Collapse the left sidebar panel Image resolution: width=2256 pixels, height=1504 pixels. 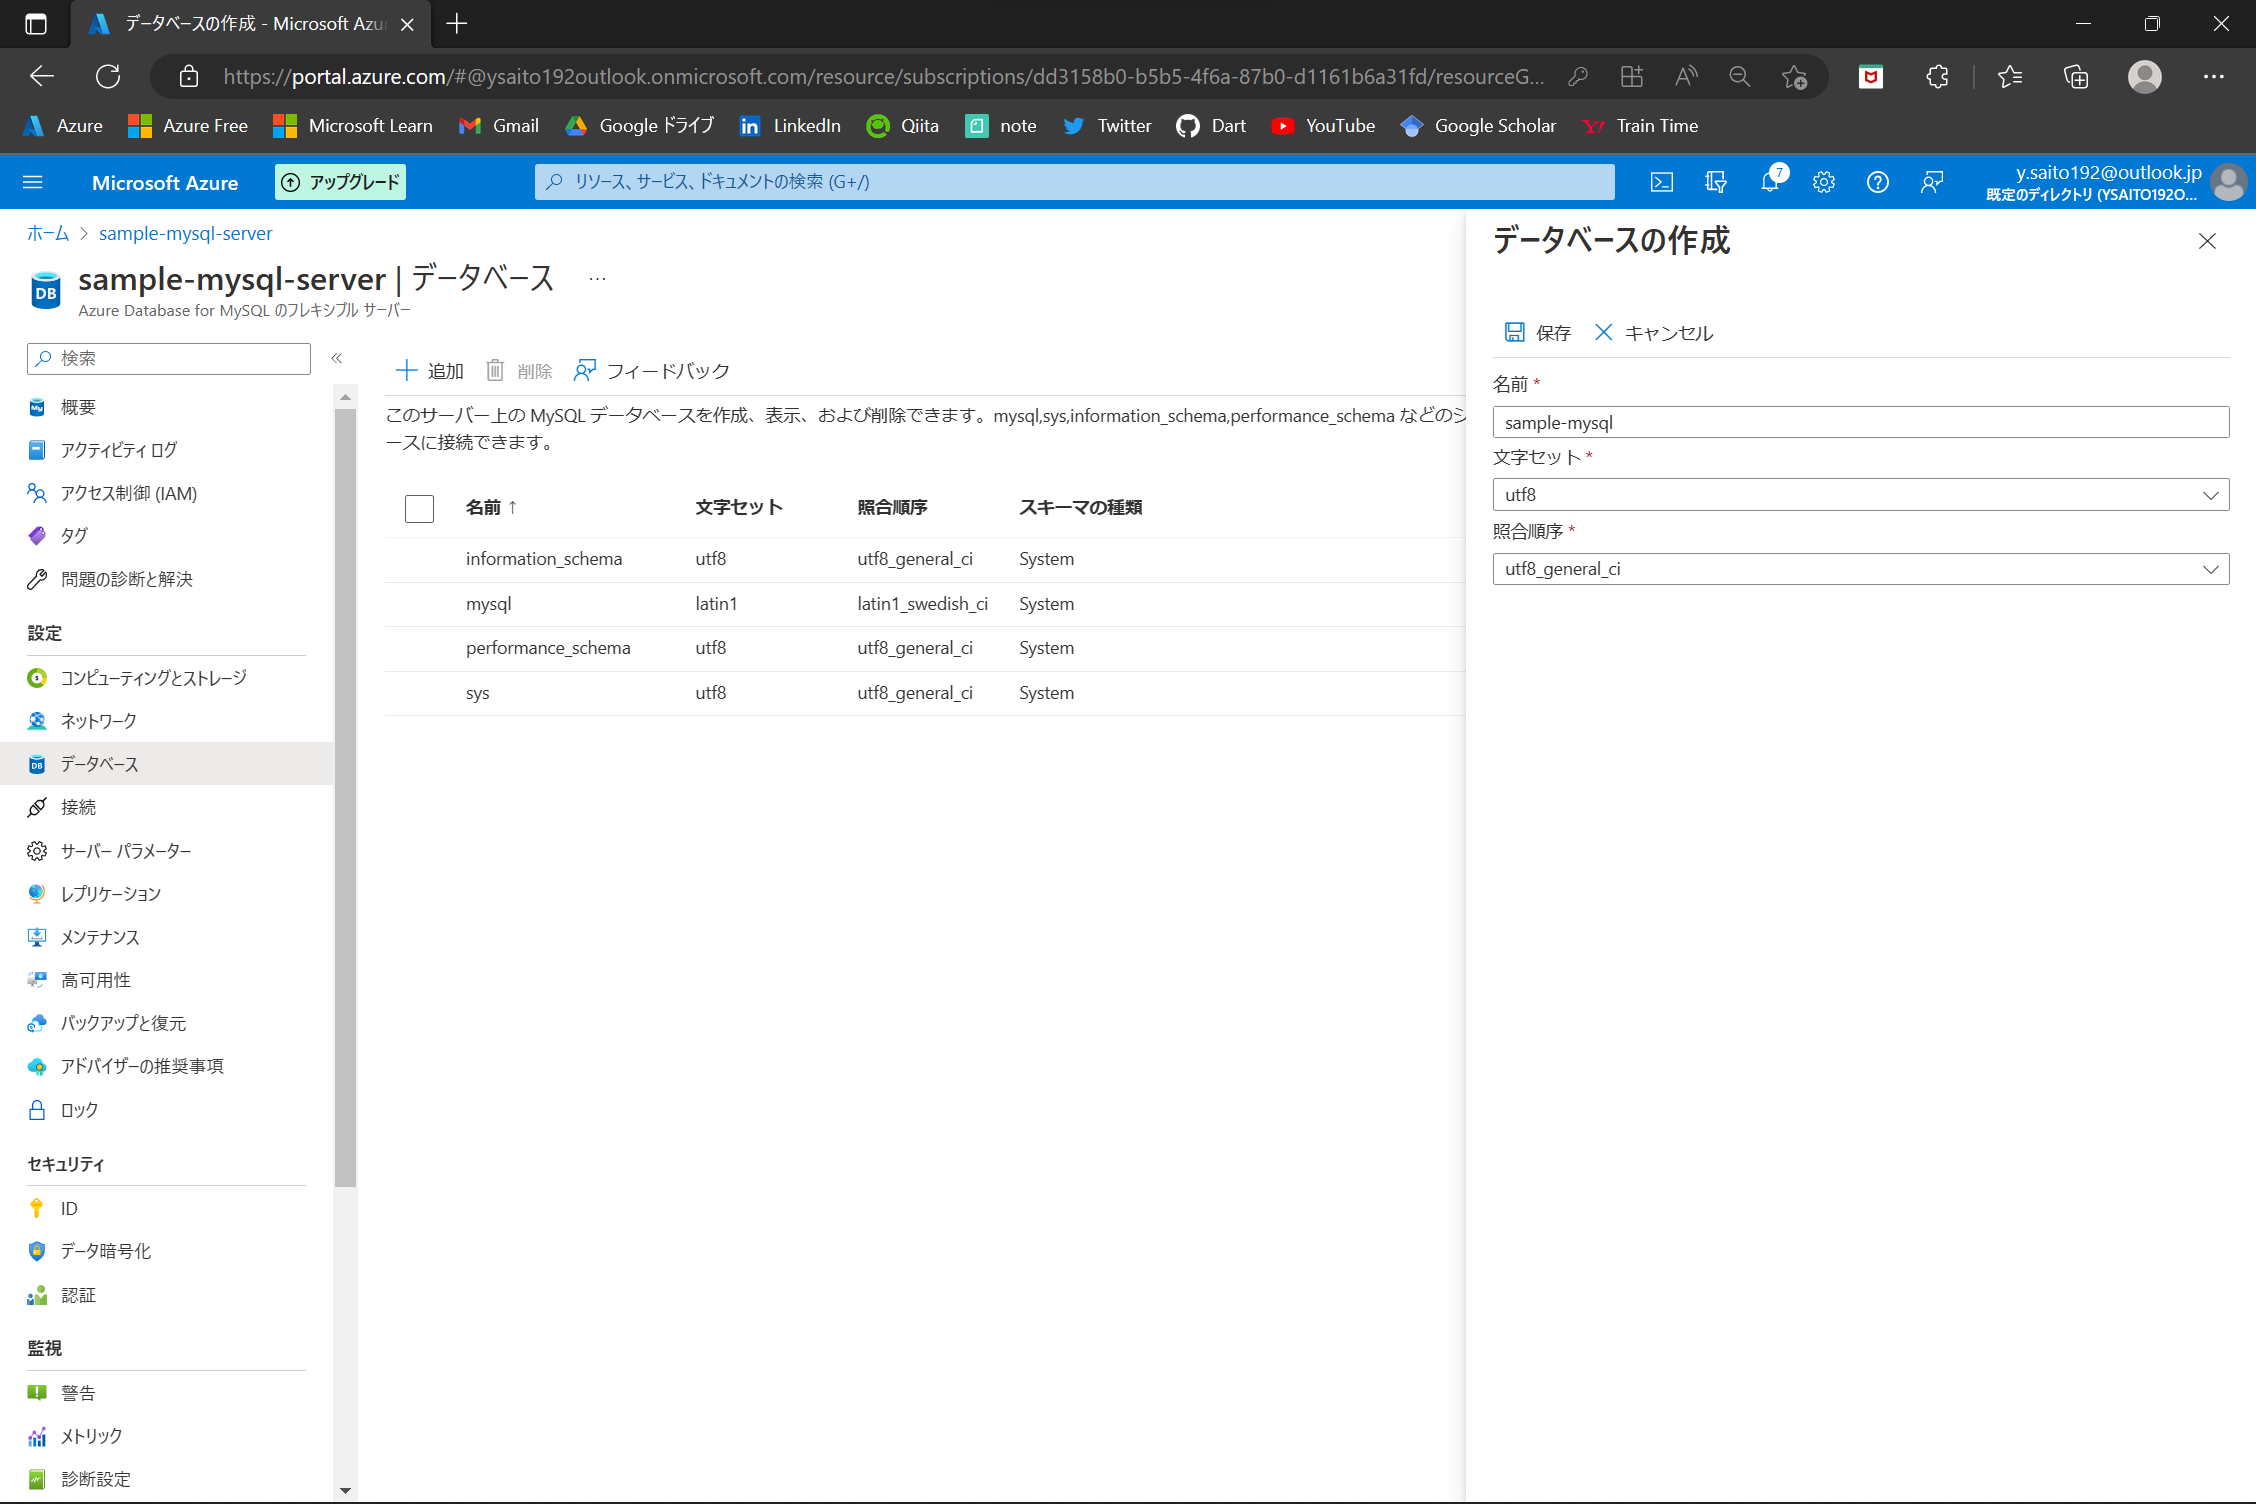[338, 357]
